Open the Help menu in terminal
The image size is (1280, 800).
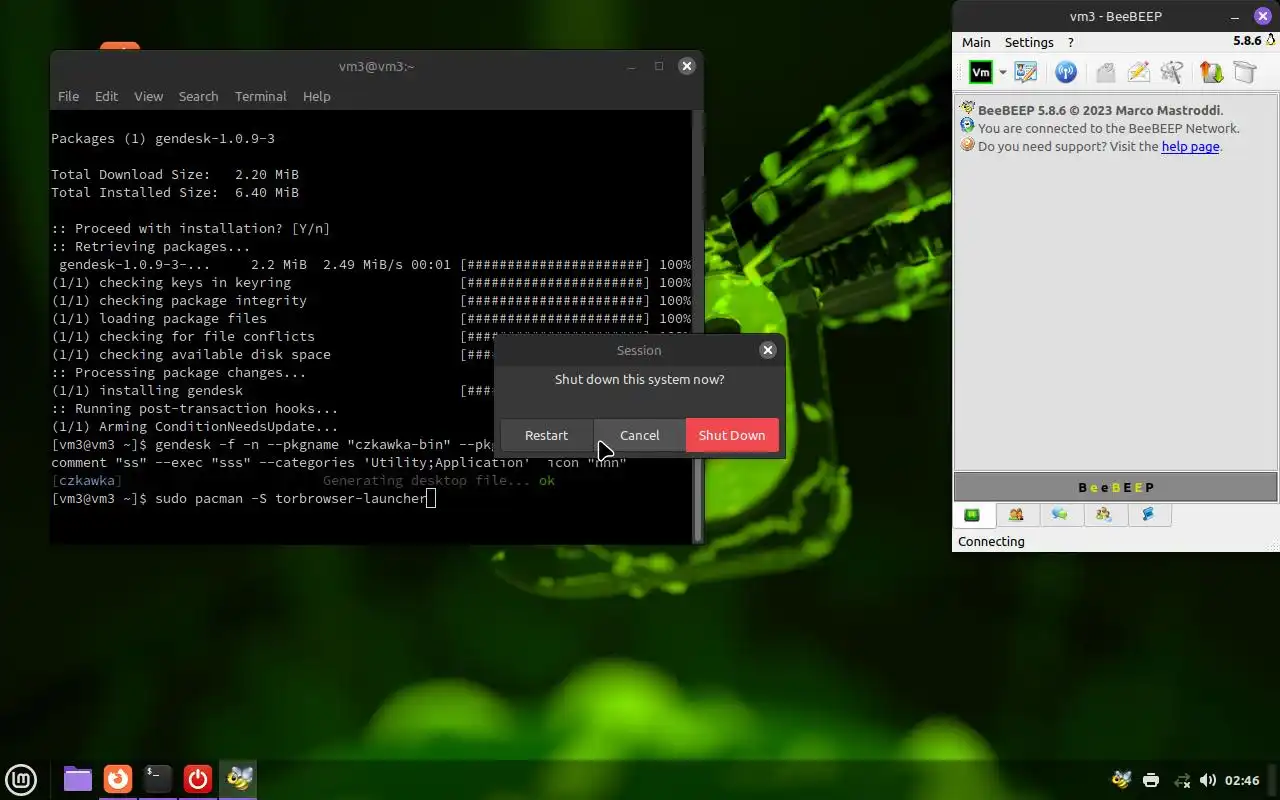coord(316,96)
